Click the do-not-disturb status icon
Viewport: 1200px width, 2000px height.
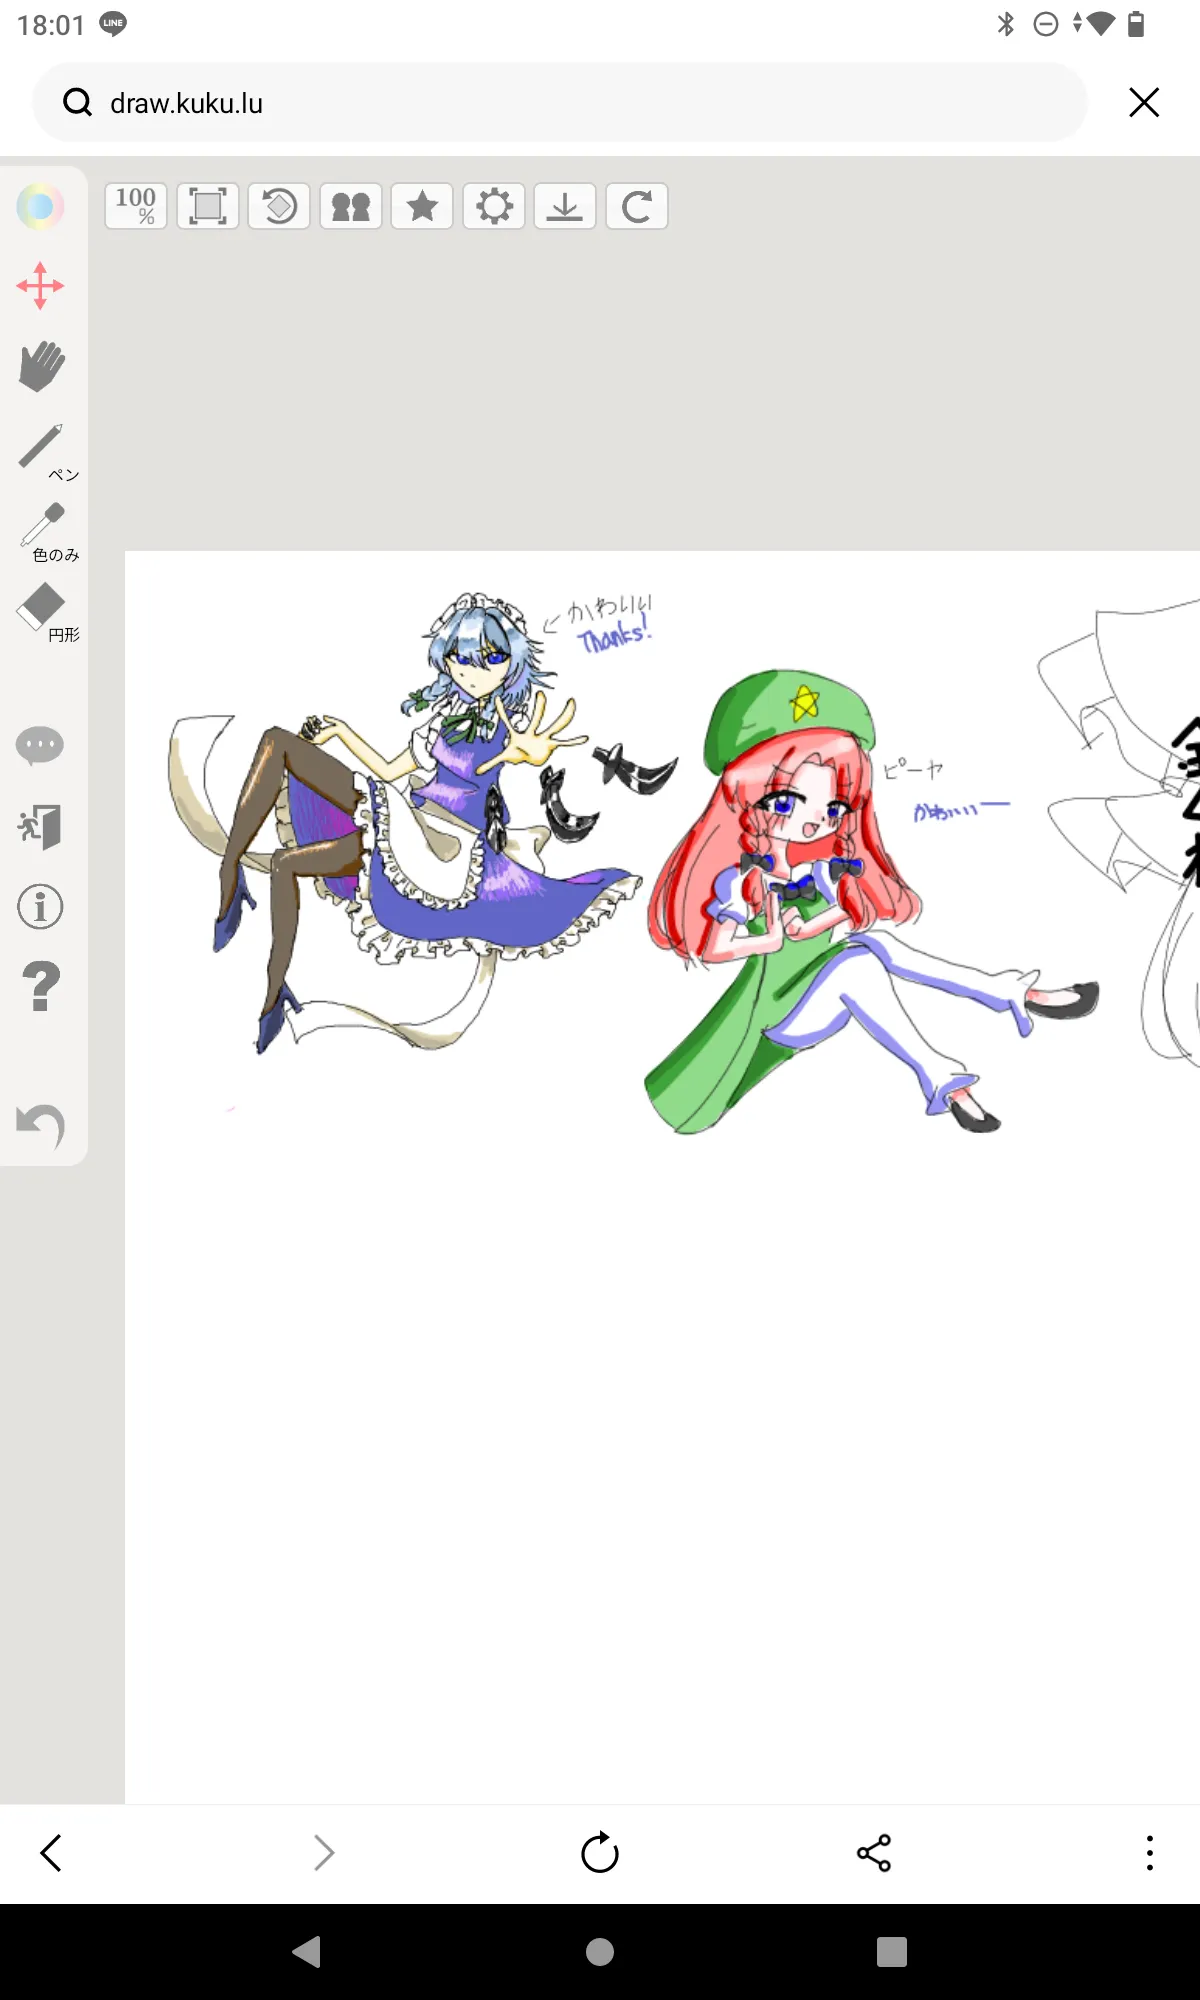pos(1046,24)
